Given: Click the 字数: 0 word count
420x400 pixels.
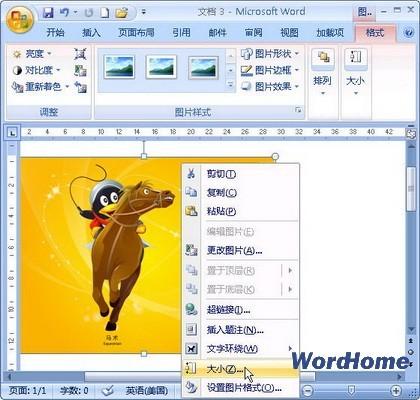Looking at the screenshot, I should tap(74, 390).
